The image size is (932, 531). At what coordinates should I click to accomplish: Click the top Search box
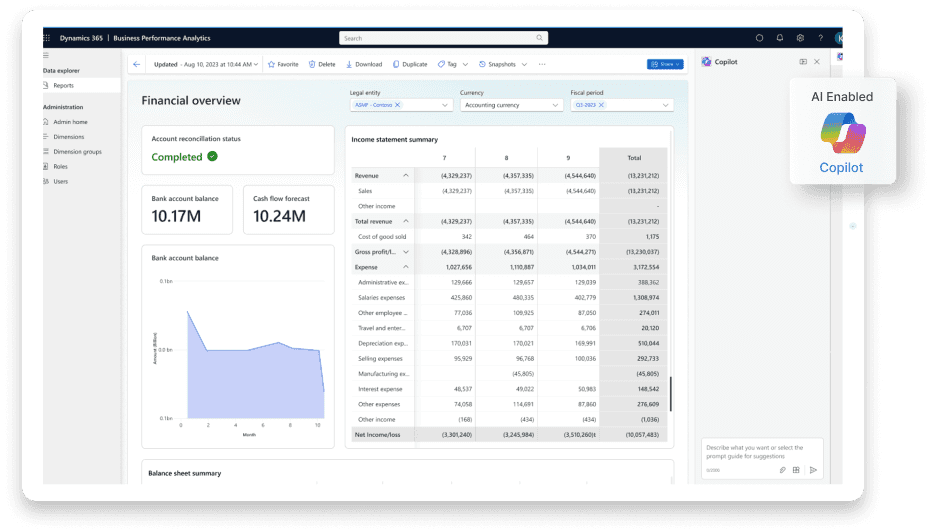pyautogui.click(x=443, y=38)
